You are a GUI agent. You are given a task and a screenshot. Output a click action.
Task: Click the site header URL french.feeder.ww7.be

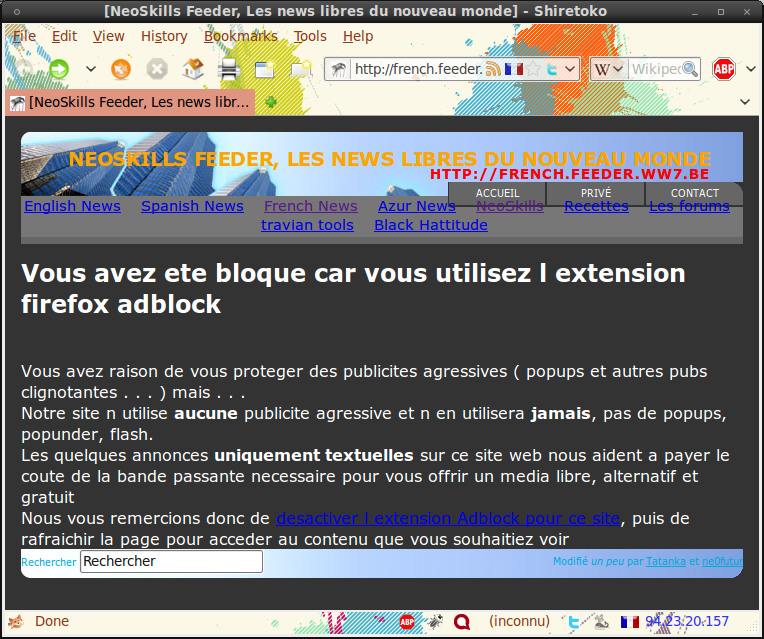(569, 174)
